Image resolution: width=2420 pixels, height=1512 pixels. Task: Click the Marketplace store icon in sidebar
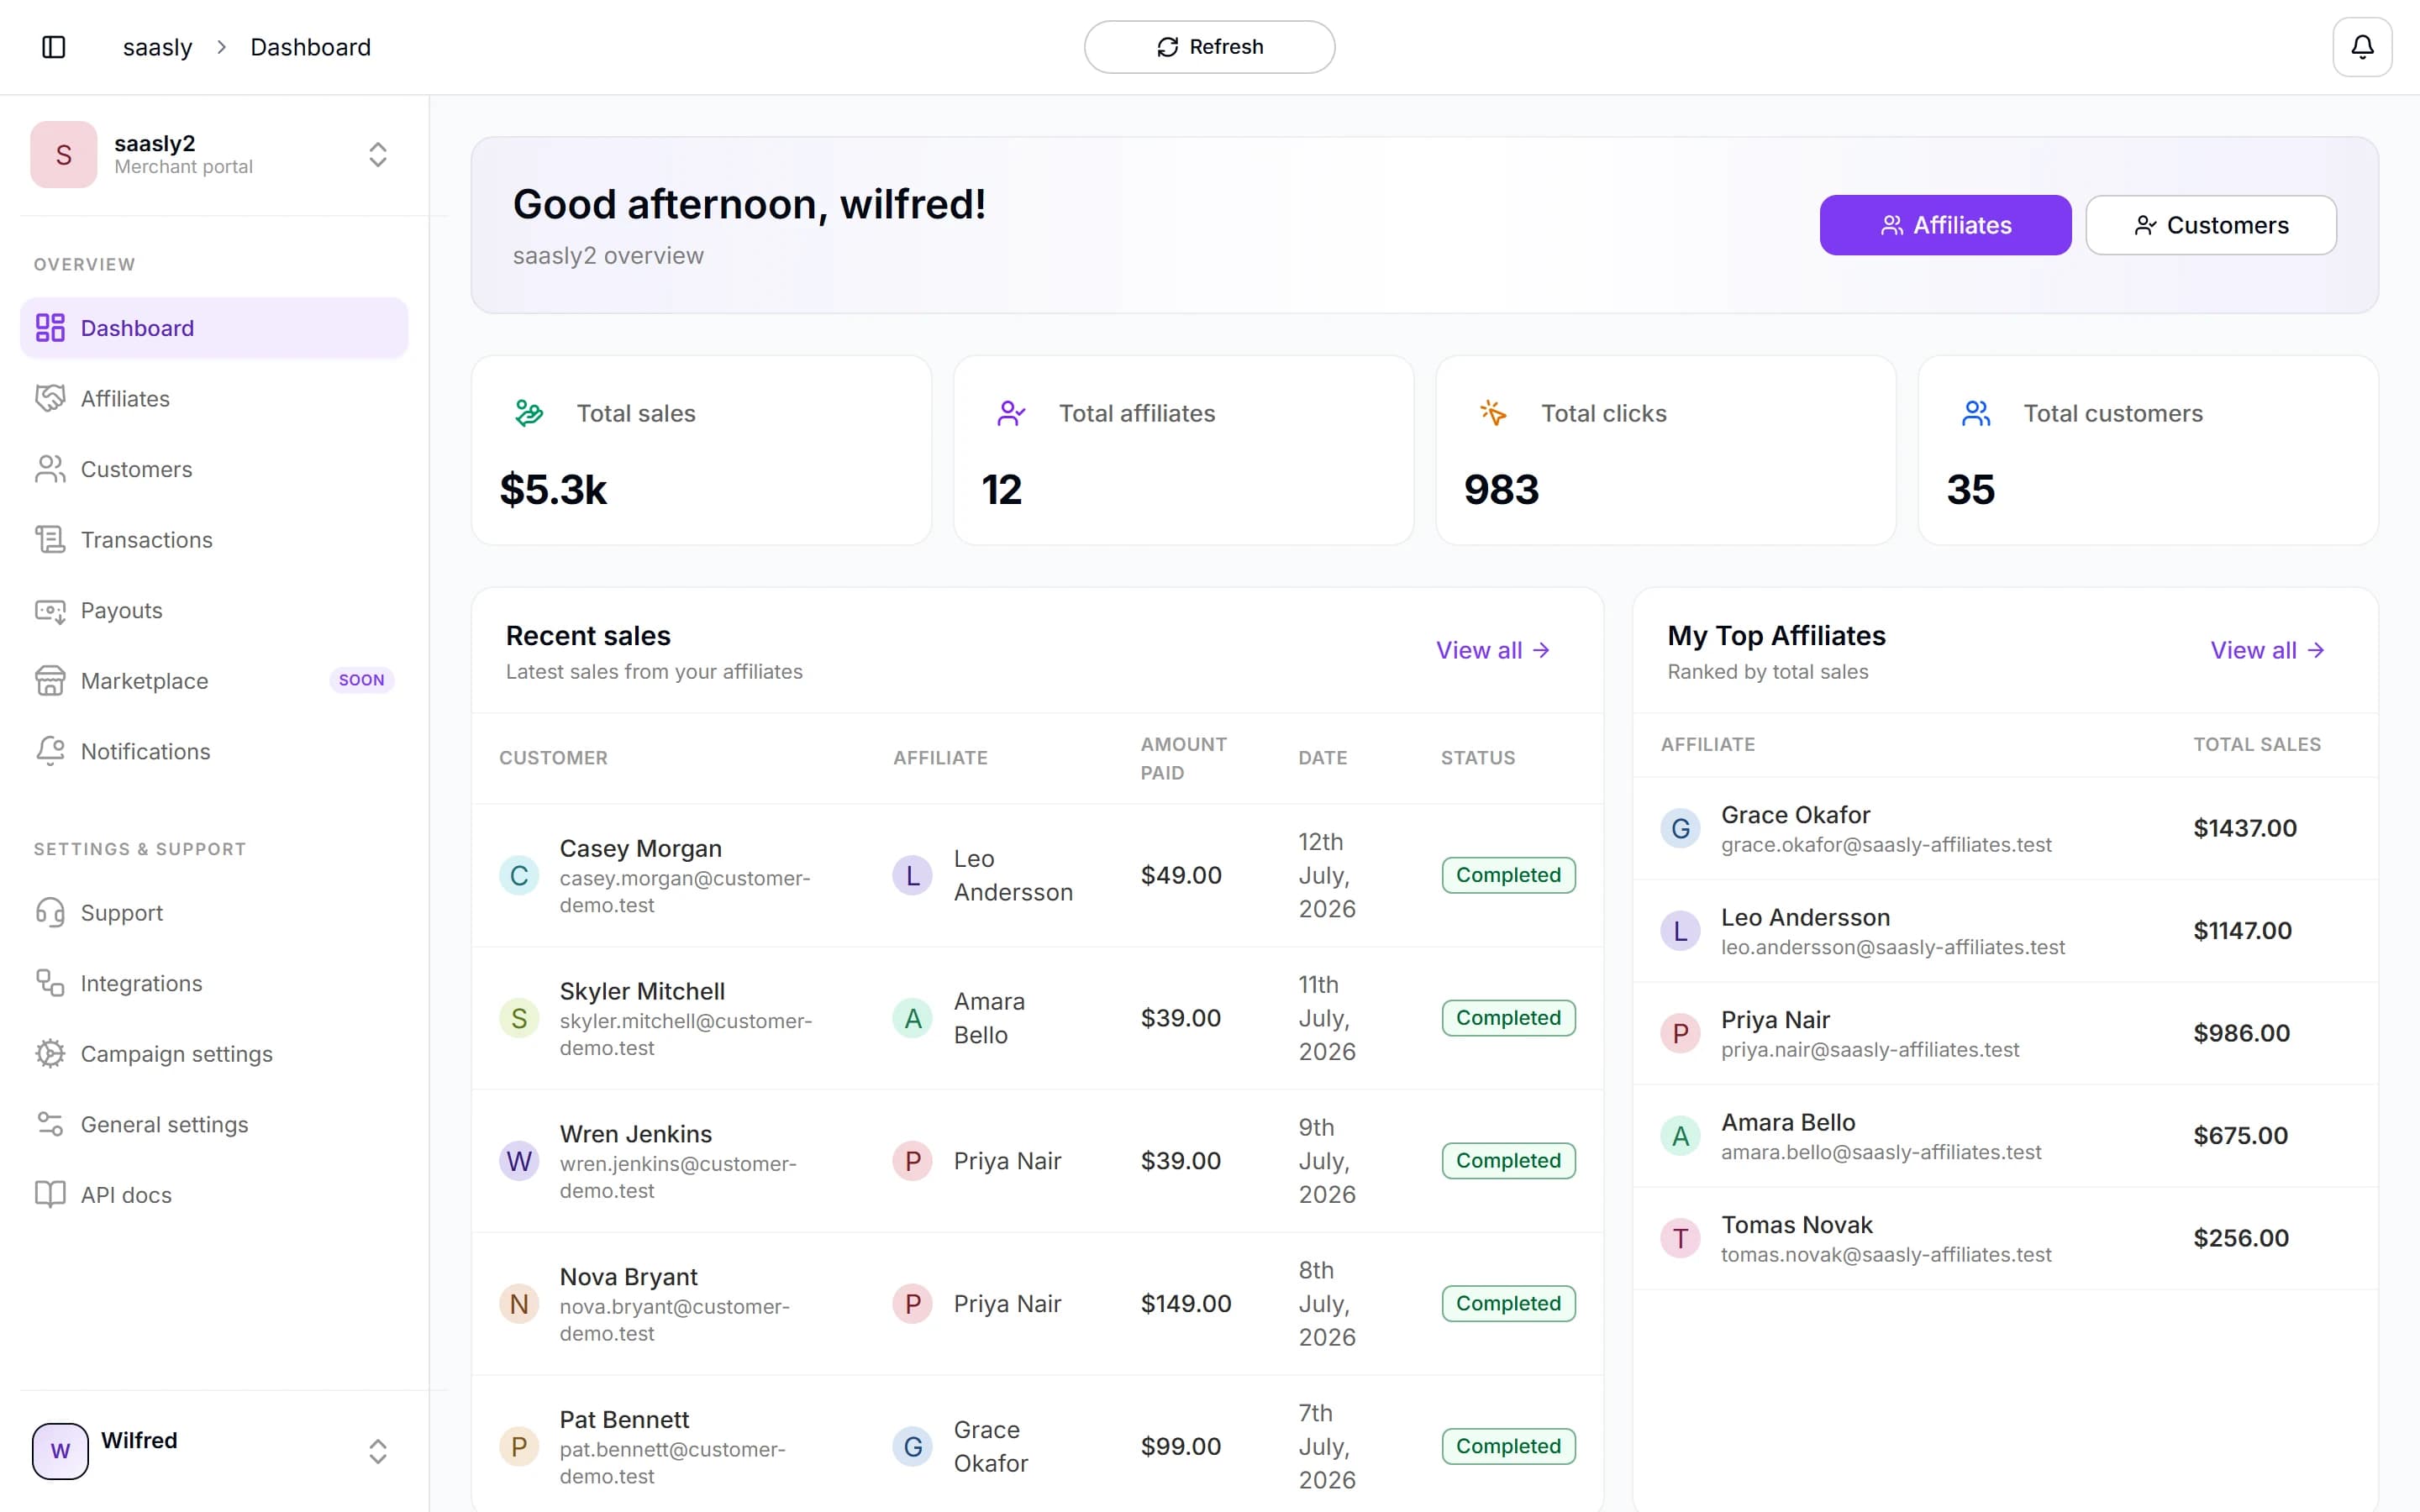(50, 681)
